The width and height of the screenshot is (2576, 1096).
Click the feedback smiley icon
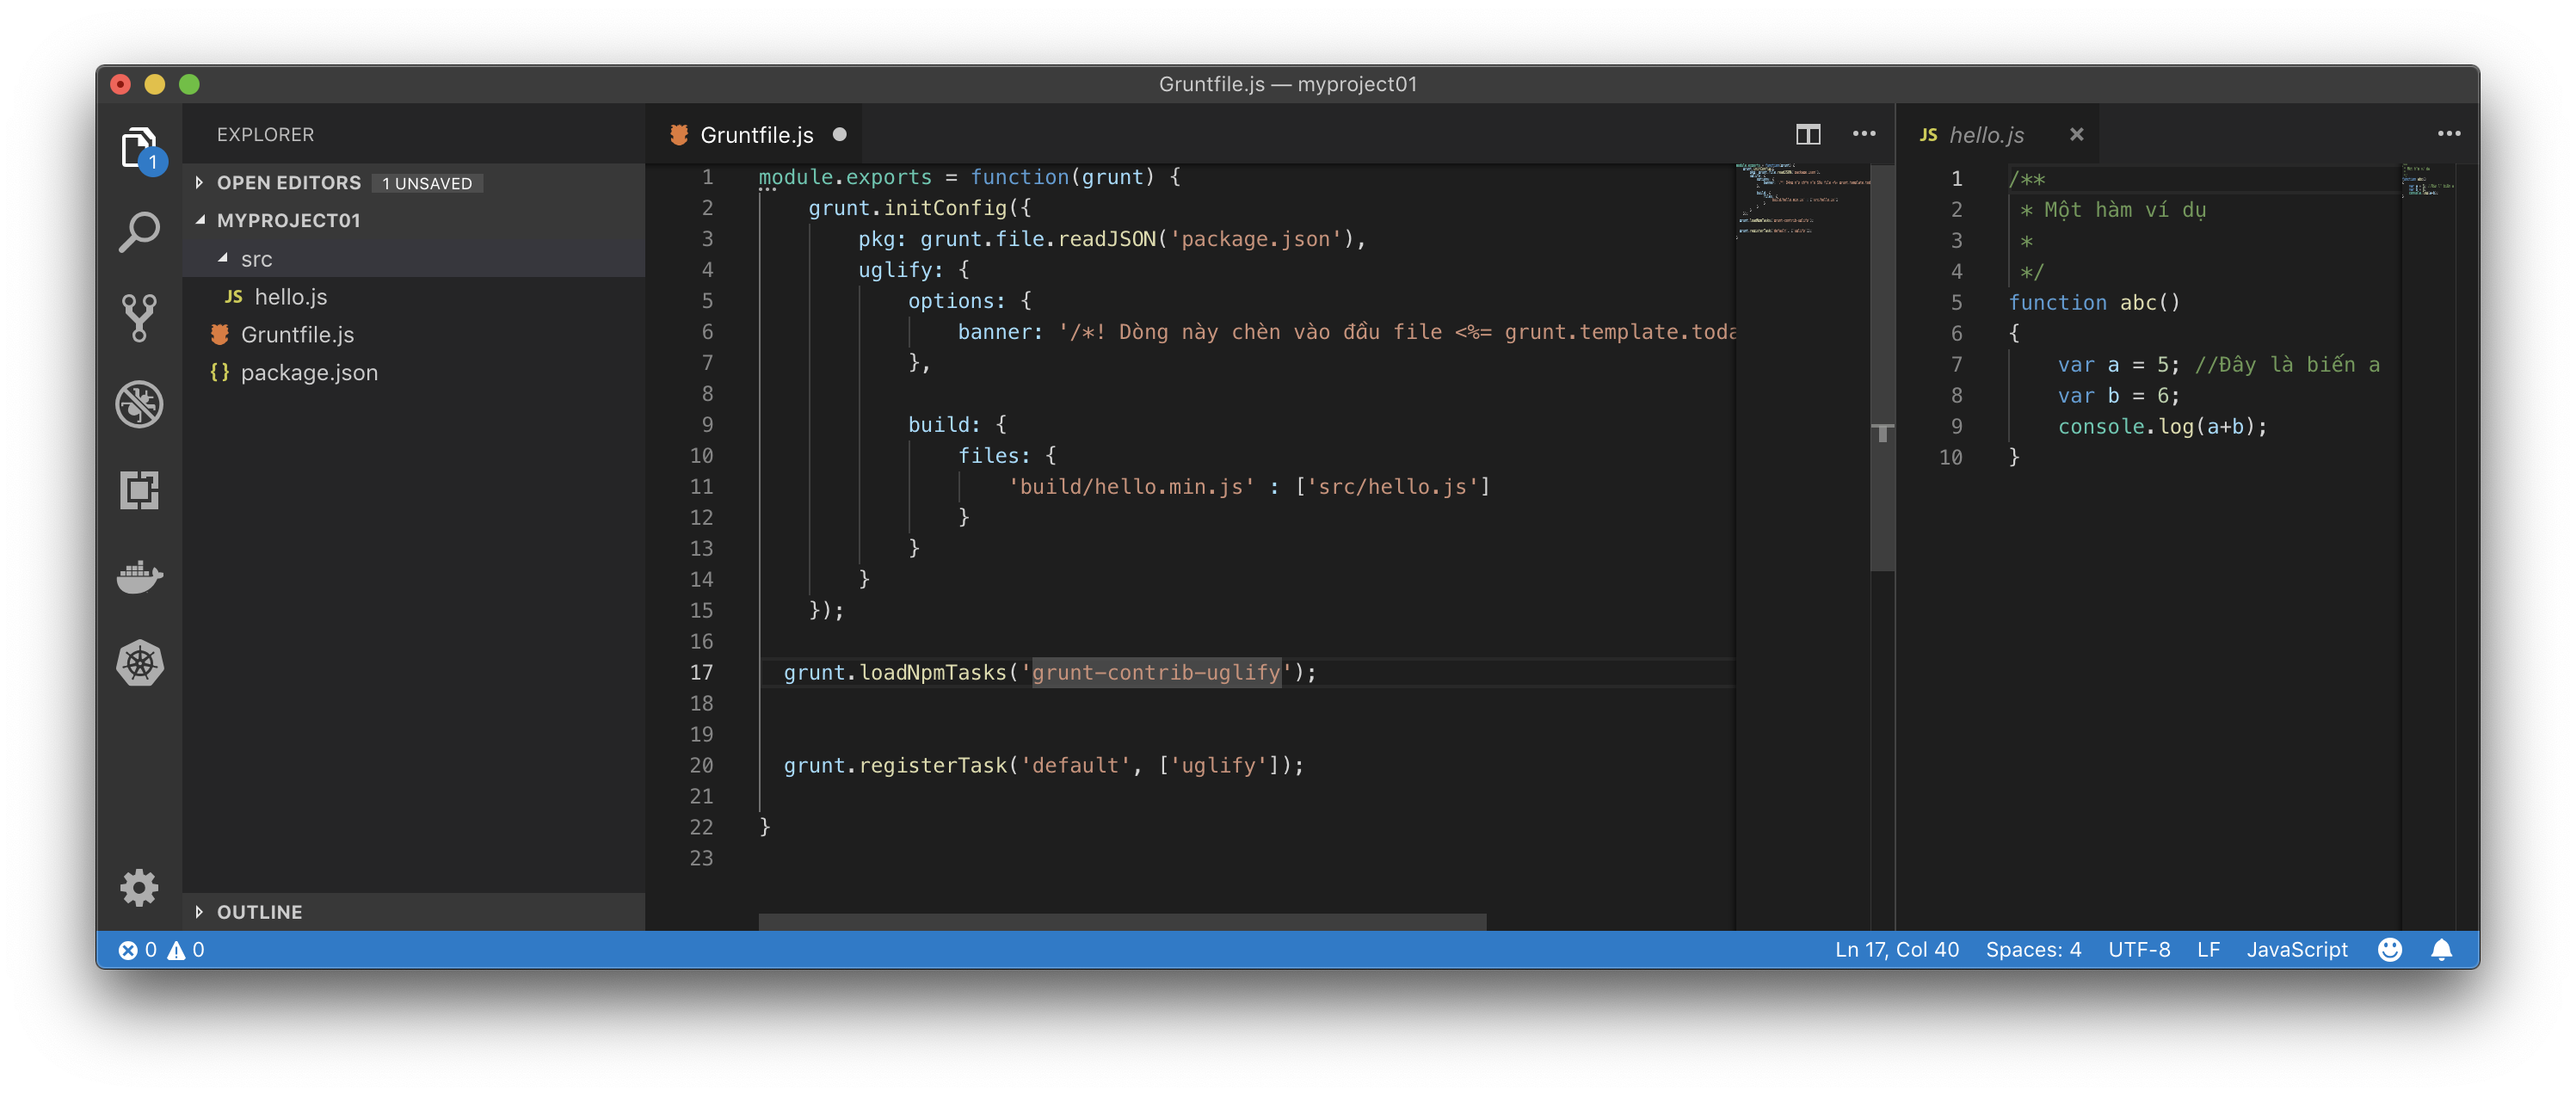pos(2389,950)
